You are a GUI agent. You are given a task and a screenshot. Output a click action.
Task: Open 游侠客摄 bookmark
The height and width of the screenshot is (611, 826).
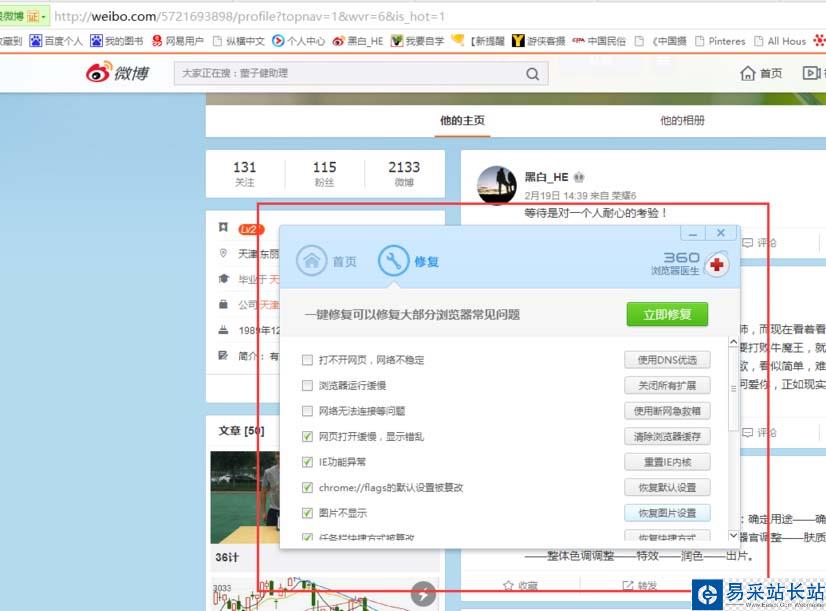539,41
